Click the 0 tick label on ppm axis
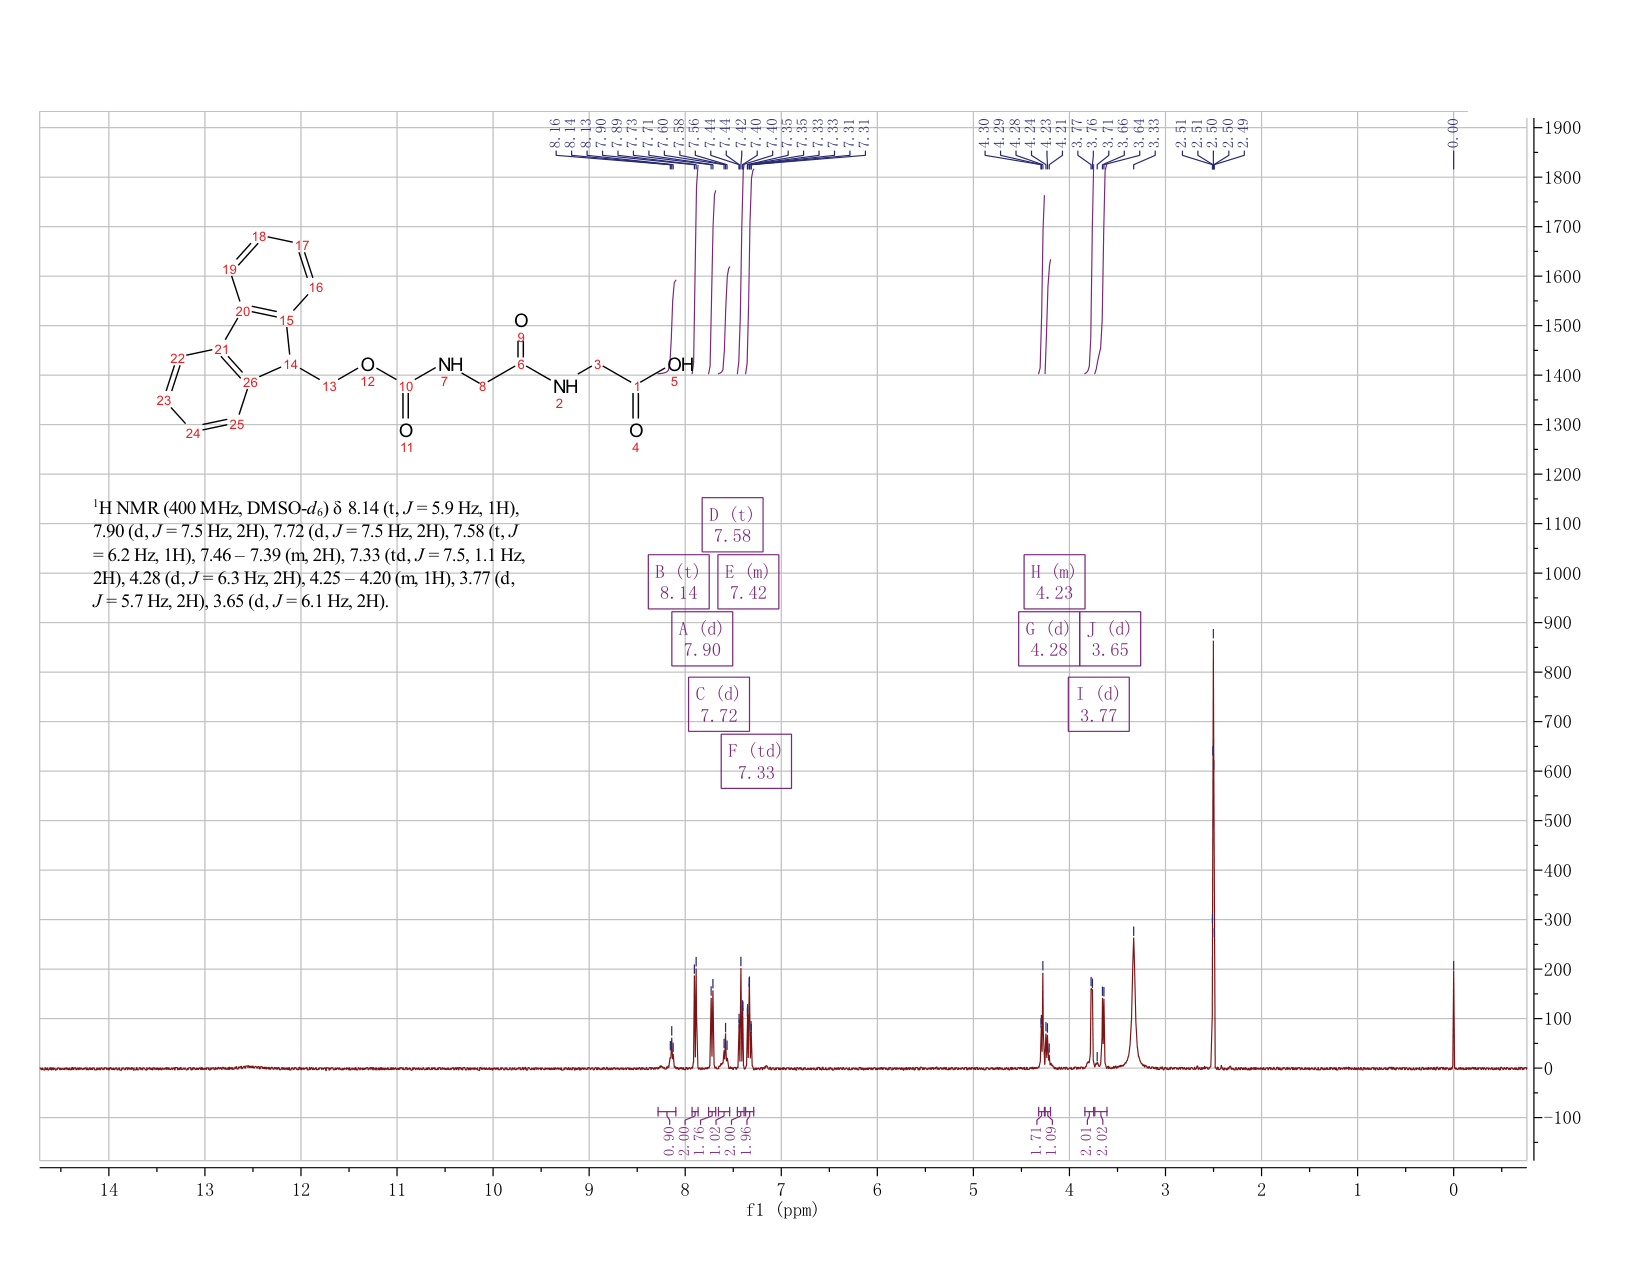The image size is (1650, 1275). pos(1453,1189)
